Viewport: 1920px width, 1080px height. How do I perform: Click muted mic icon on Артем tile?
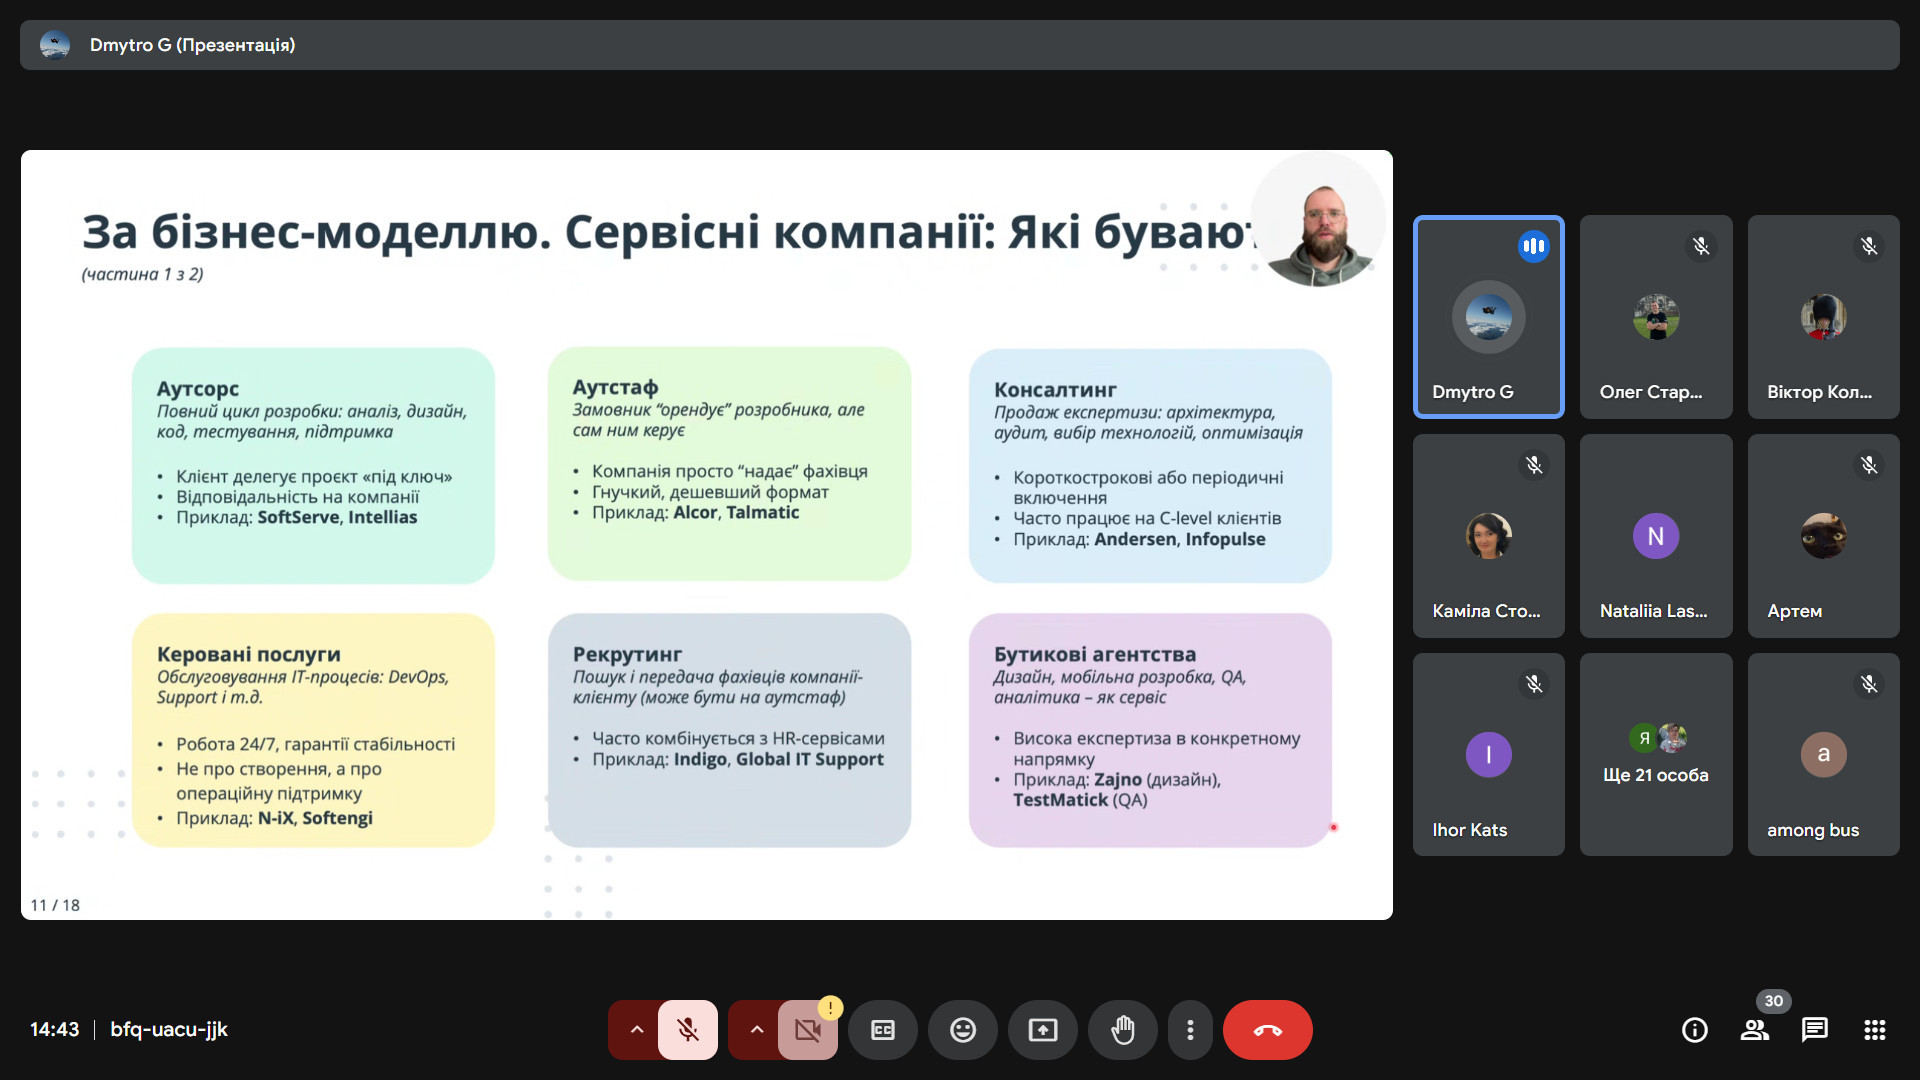tap(1869, 465)
